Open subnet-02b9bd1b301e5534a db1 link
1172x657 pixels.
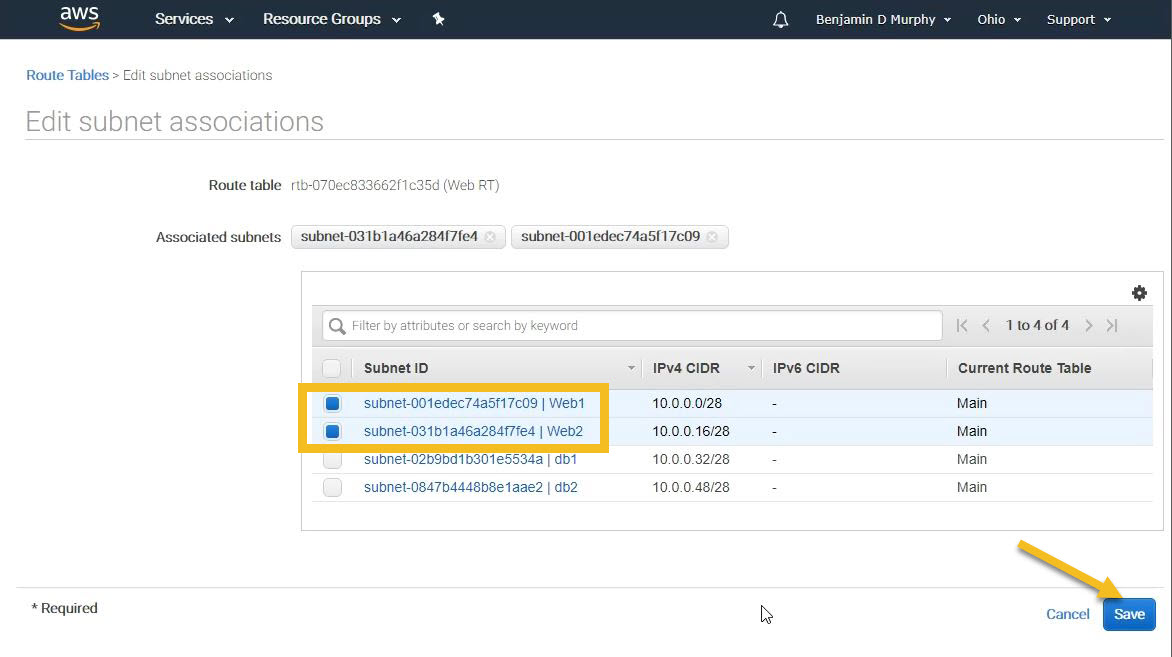click(470, 460)
